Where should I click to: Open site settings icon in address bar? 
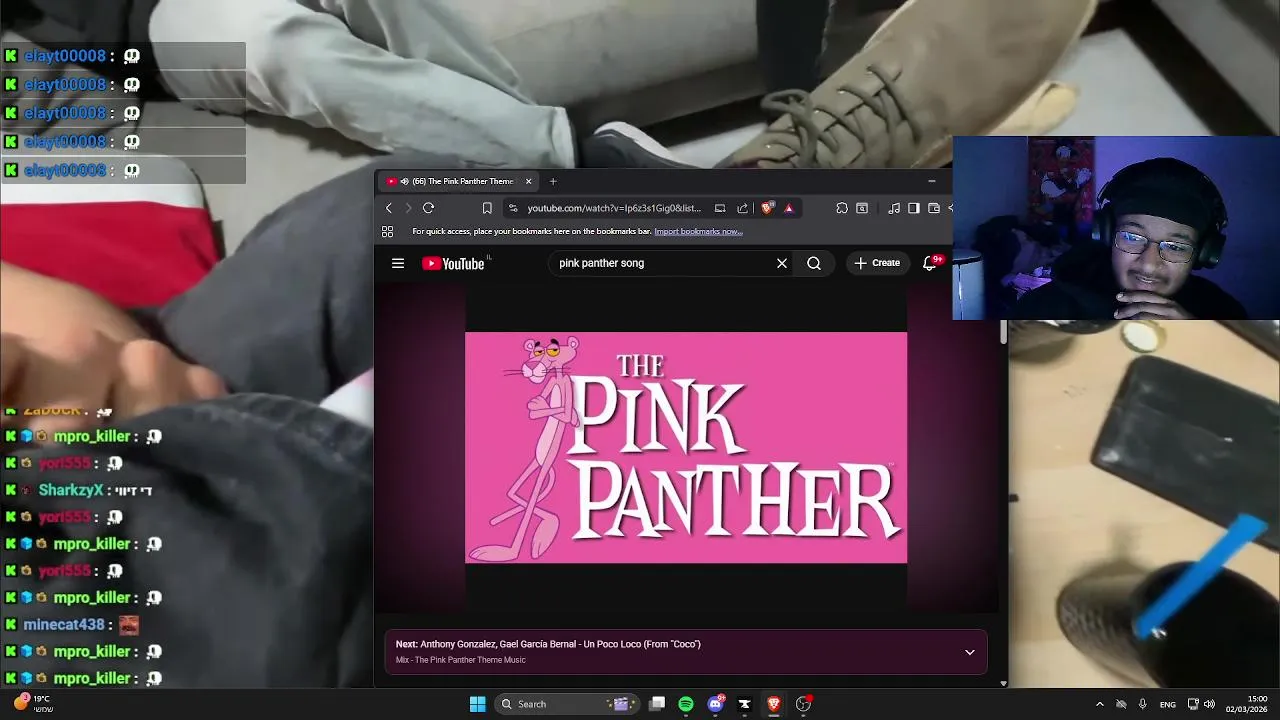[513, 208]
